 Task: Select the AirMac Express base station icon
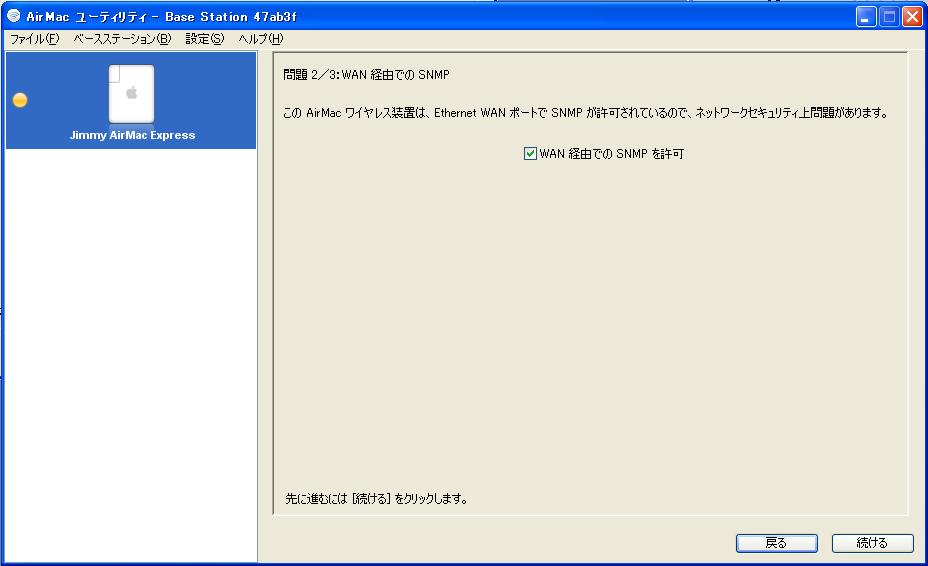[x=131, y=94]
